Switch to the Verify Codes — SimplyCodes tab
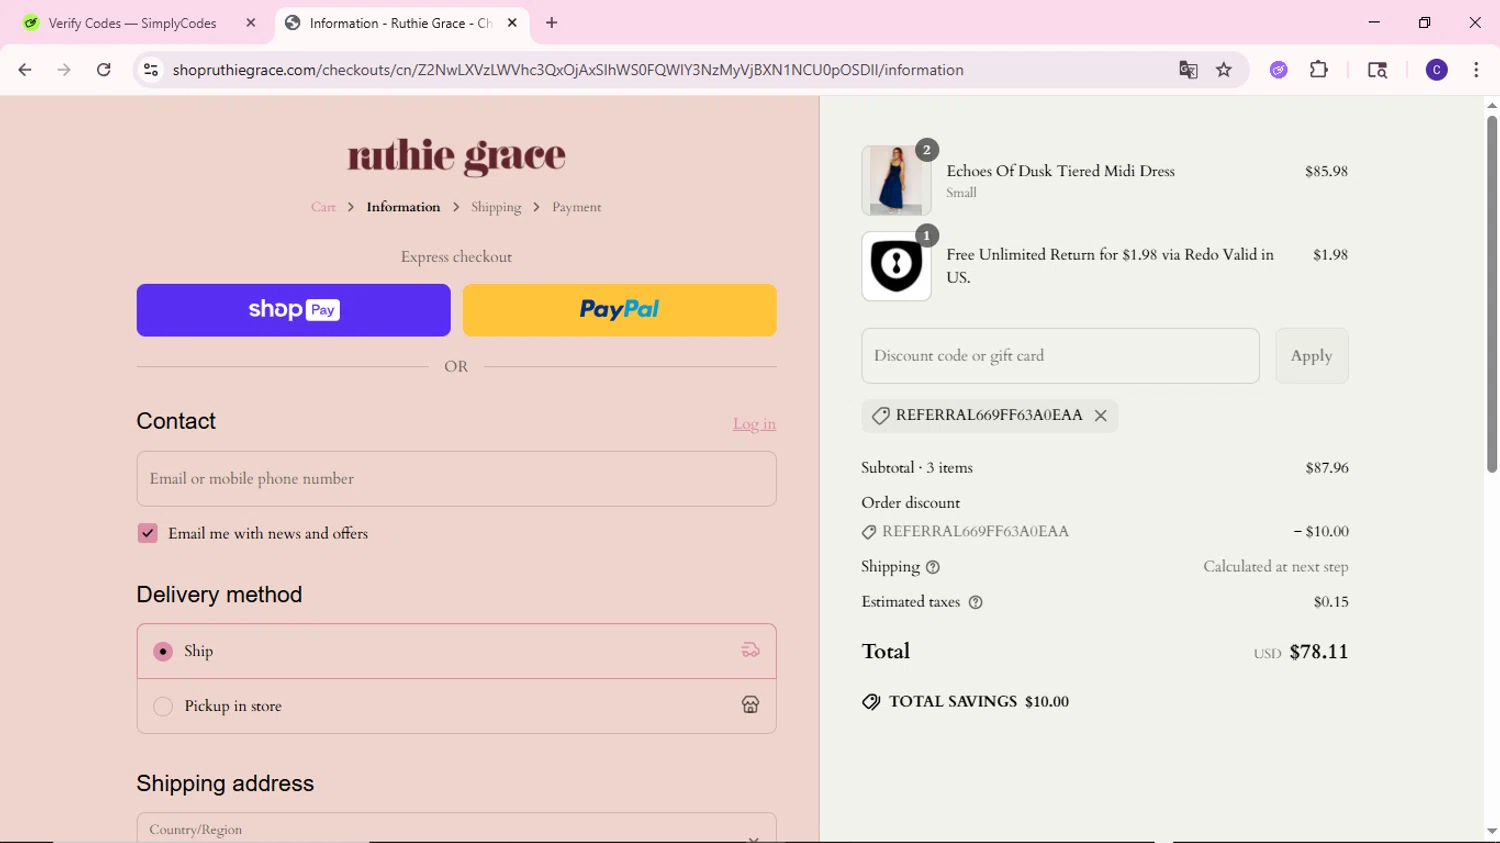The height and width of the screenshot is (843, 1500). coord(140,23)
